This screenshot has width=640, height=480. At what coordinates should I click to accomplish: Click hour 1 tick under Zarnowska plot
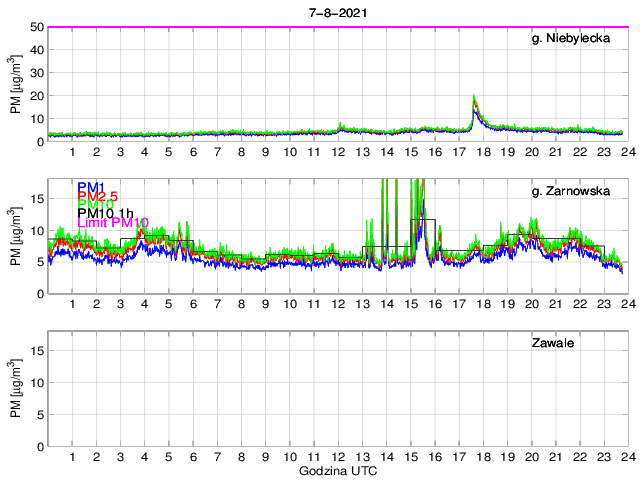tap(72, 304)
